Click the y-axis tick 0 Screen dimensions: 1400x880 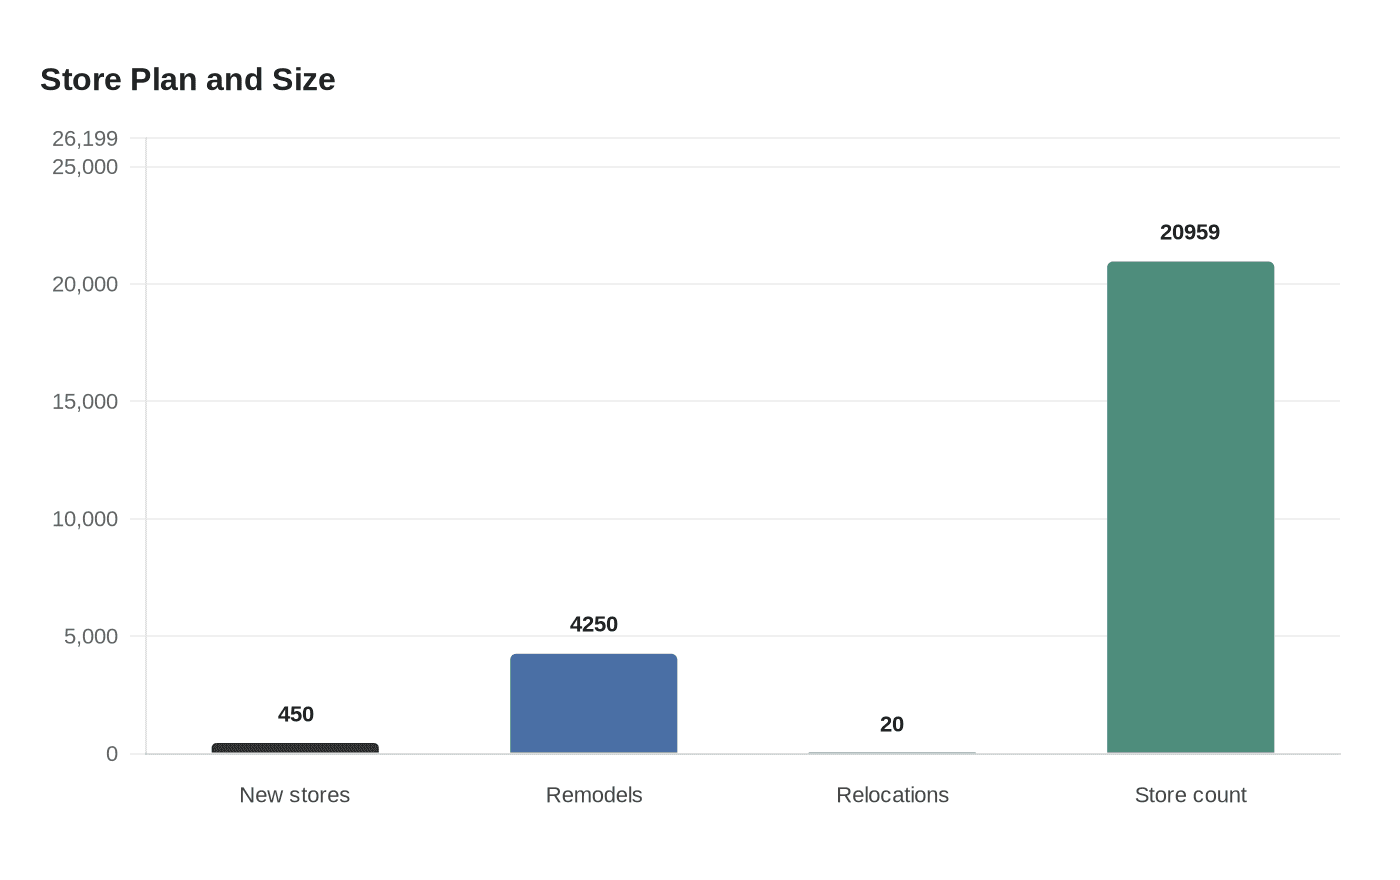[112, 754]
